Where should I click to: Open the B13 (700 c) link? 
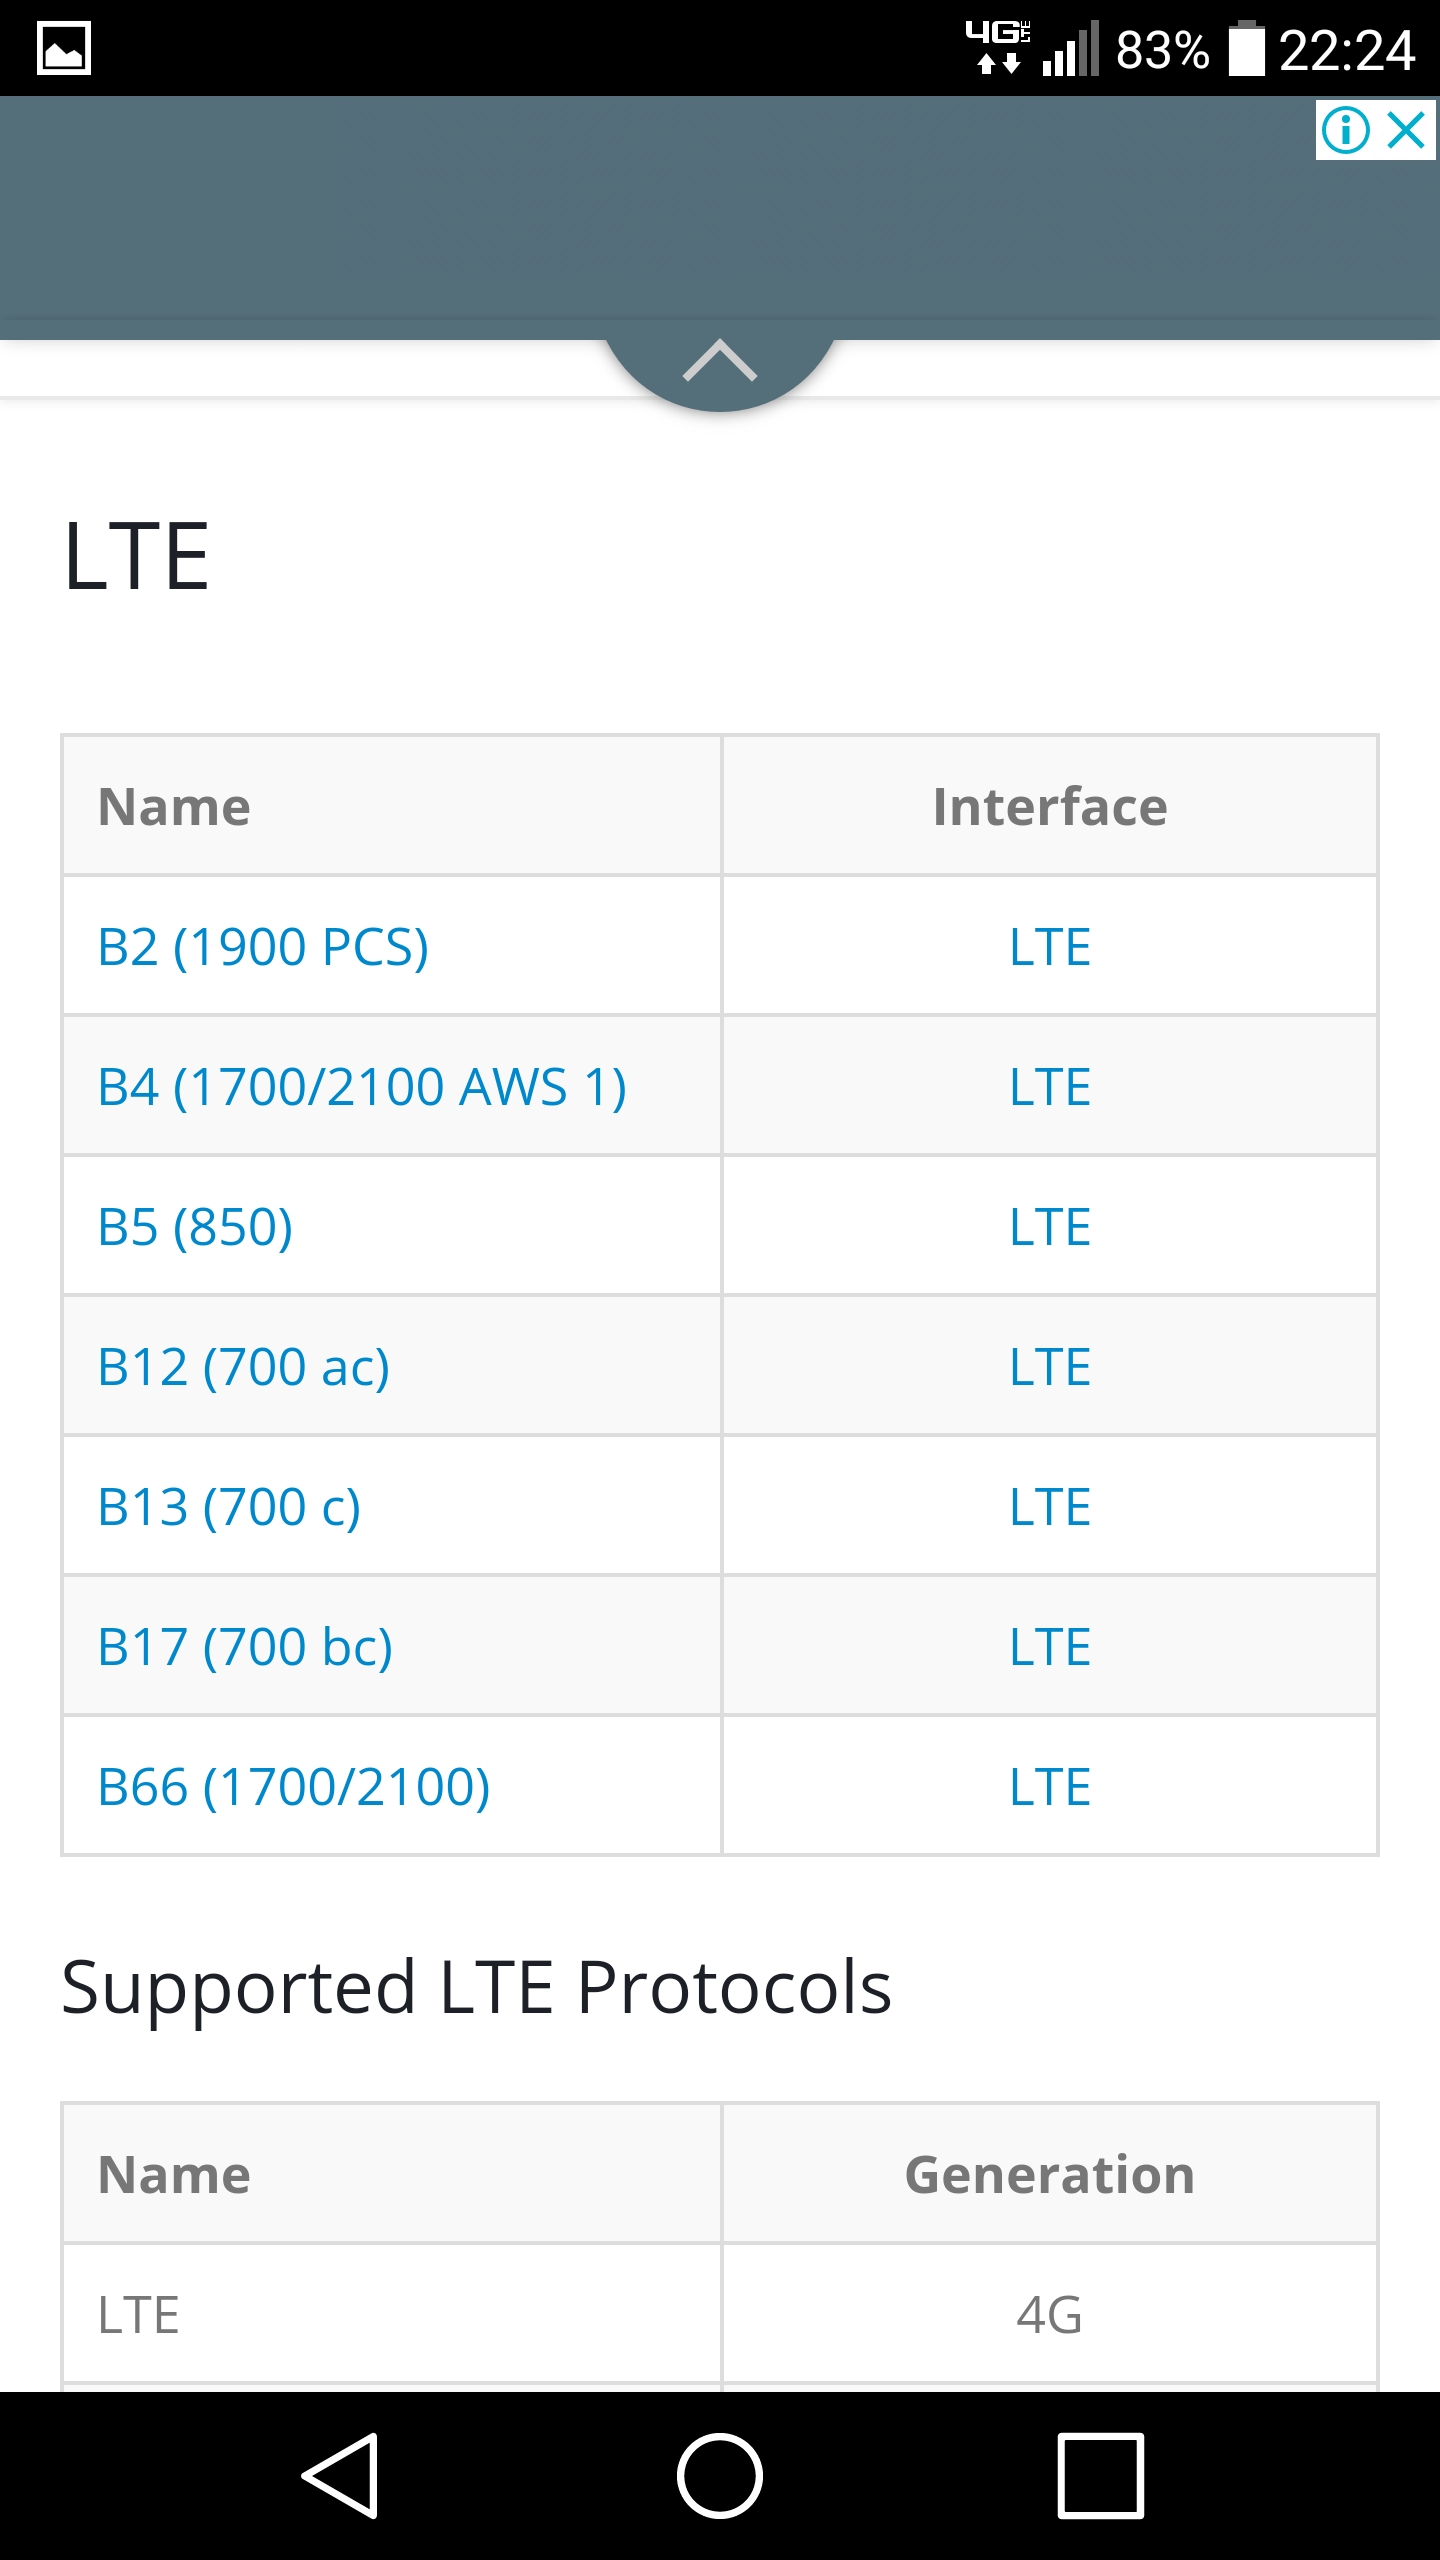pyautogui.click(x=229, y=1506)
